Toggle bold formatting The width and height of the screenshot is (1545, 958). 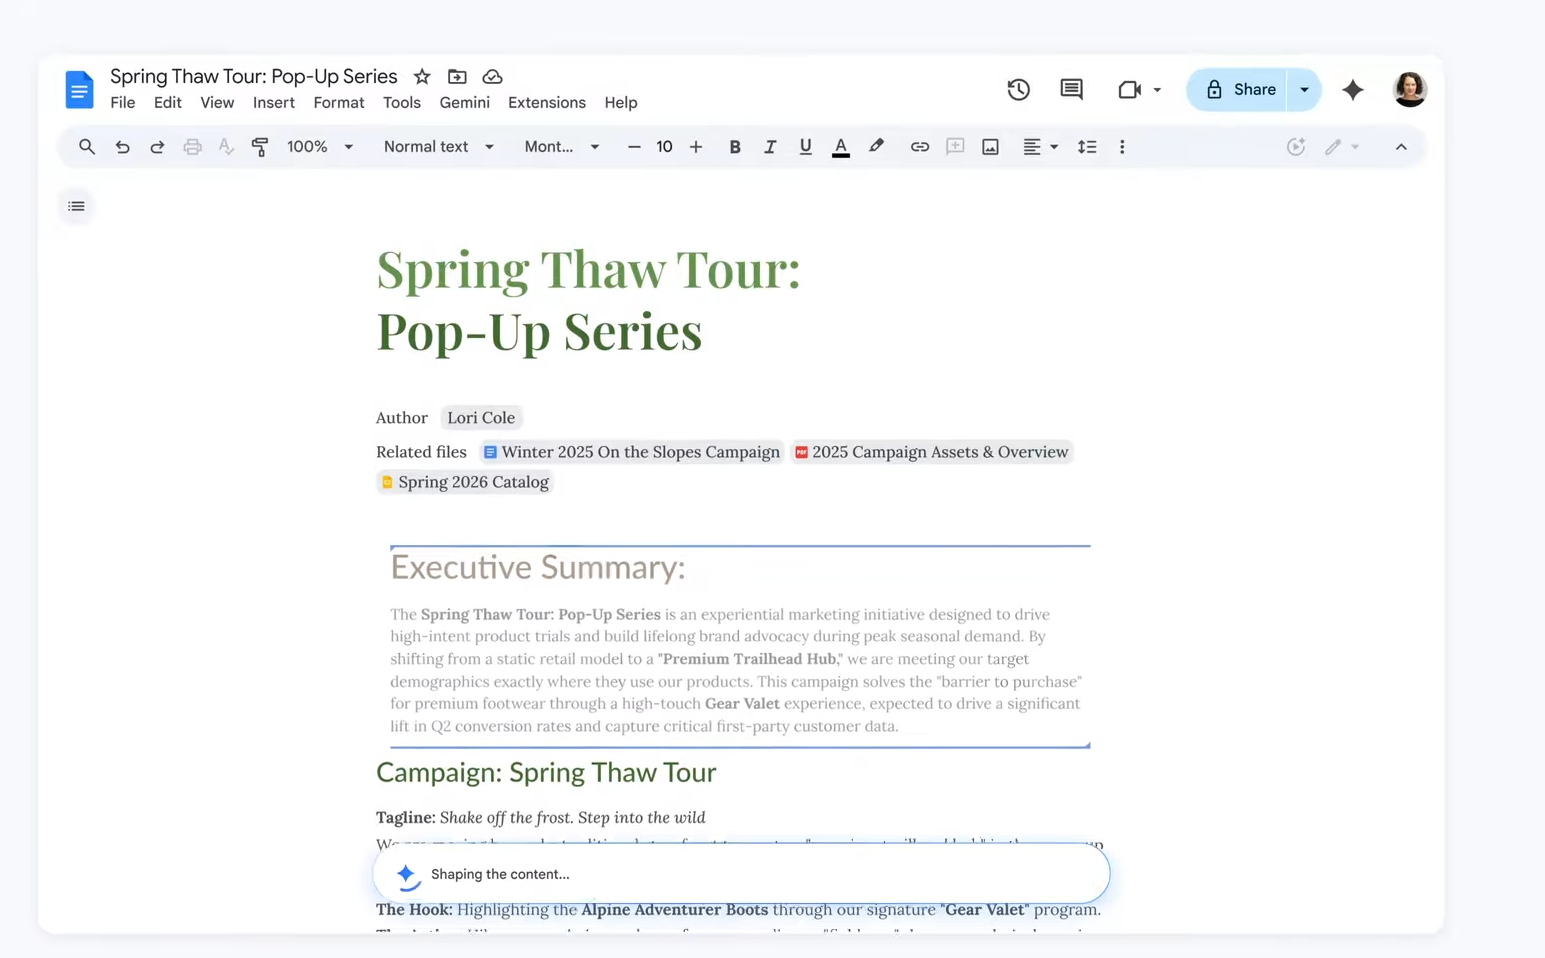(734, 147)
